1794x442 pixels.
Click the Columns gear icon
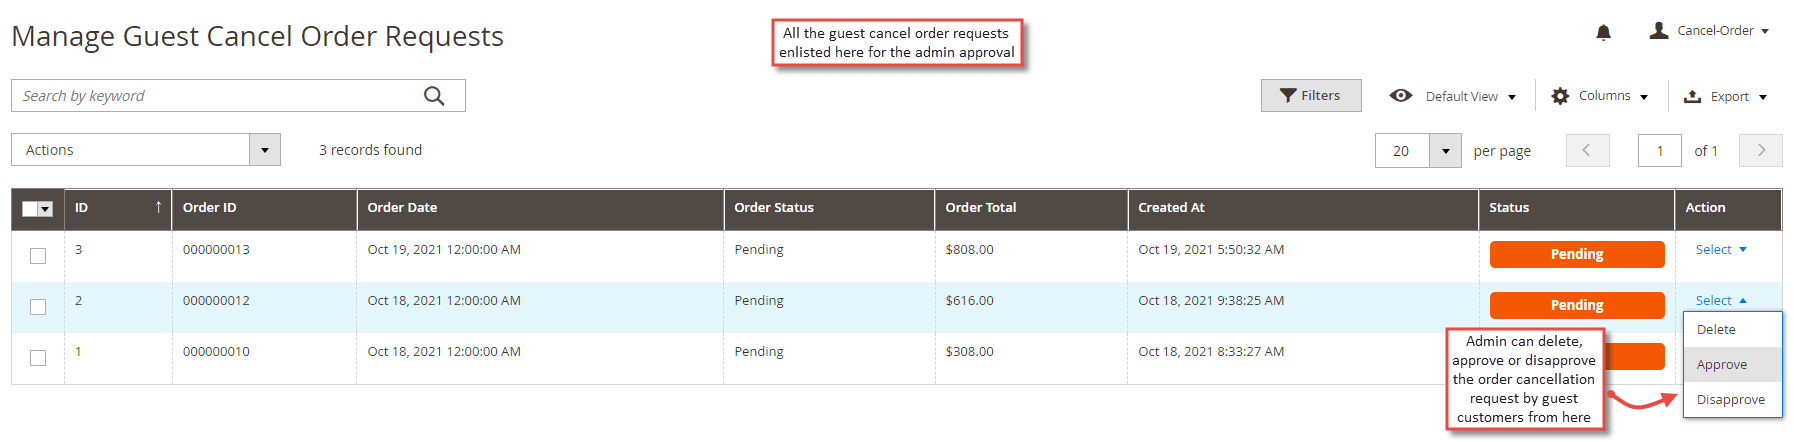click(x=1560, y=96)
